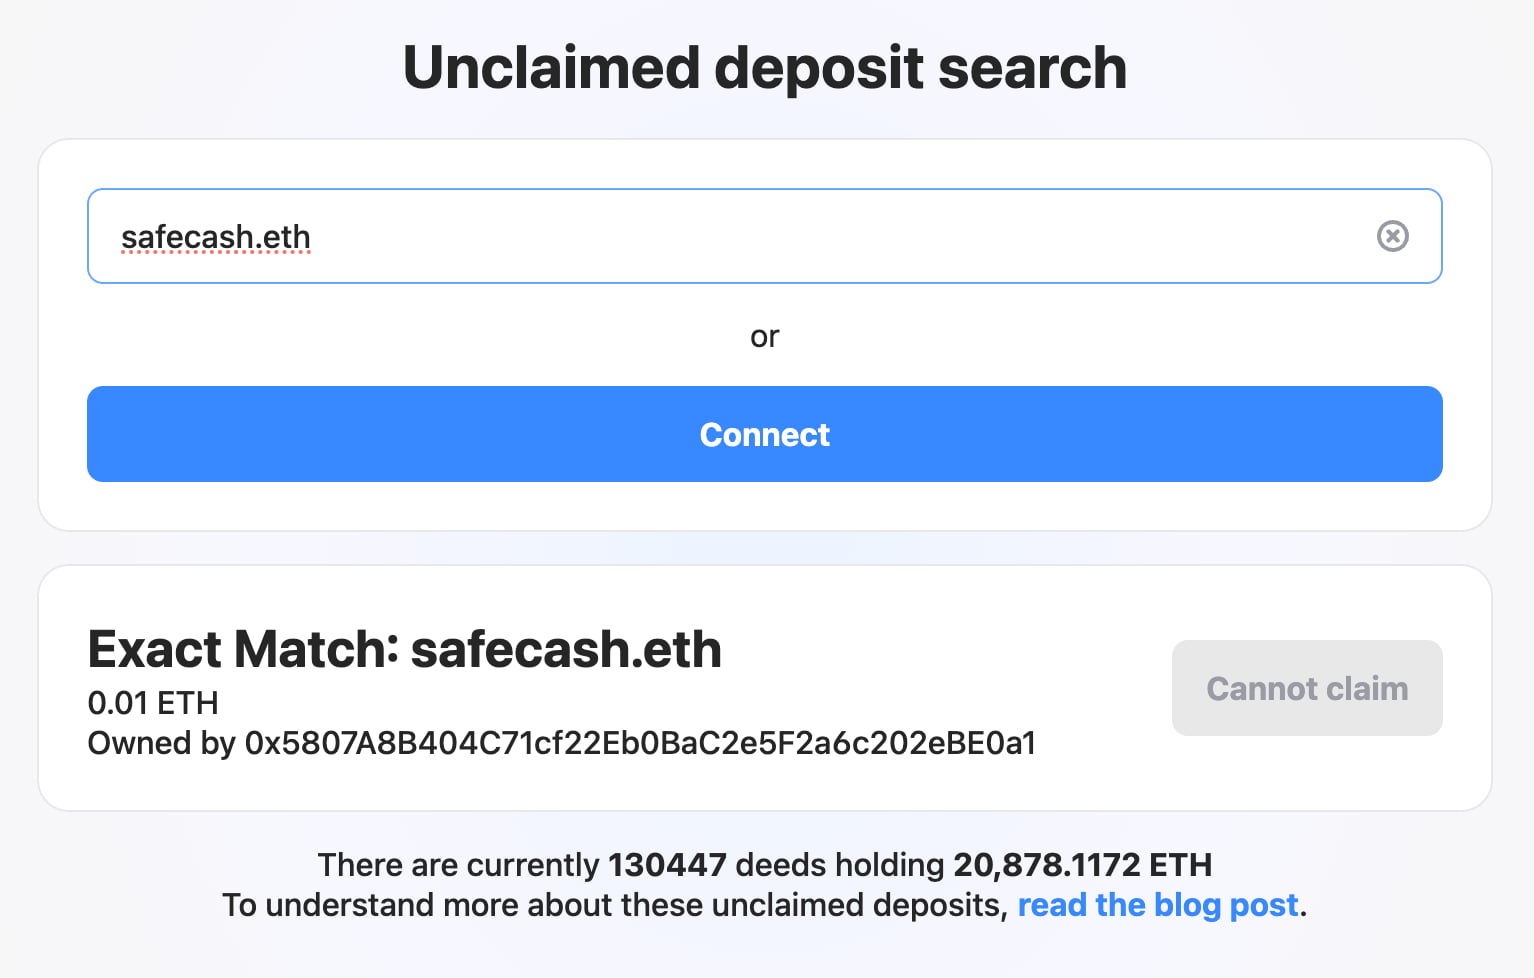
Task: Click the 0.01 ETH deposit amount
Action: pos(153,703)
